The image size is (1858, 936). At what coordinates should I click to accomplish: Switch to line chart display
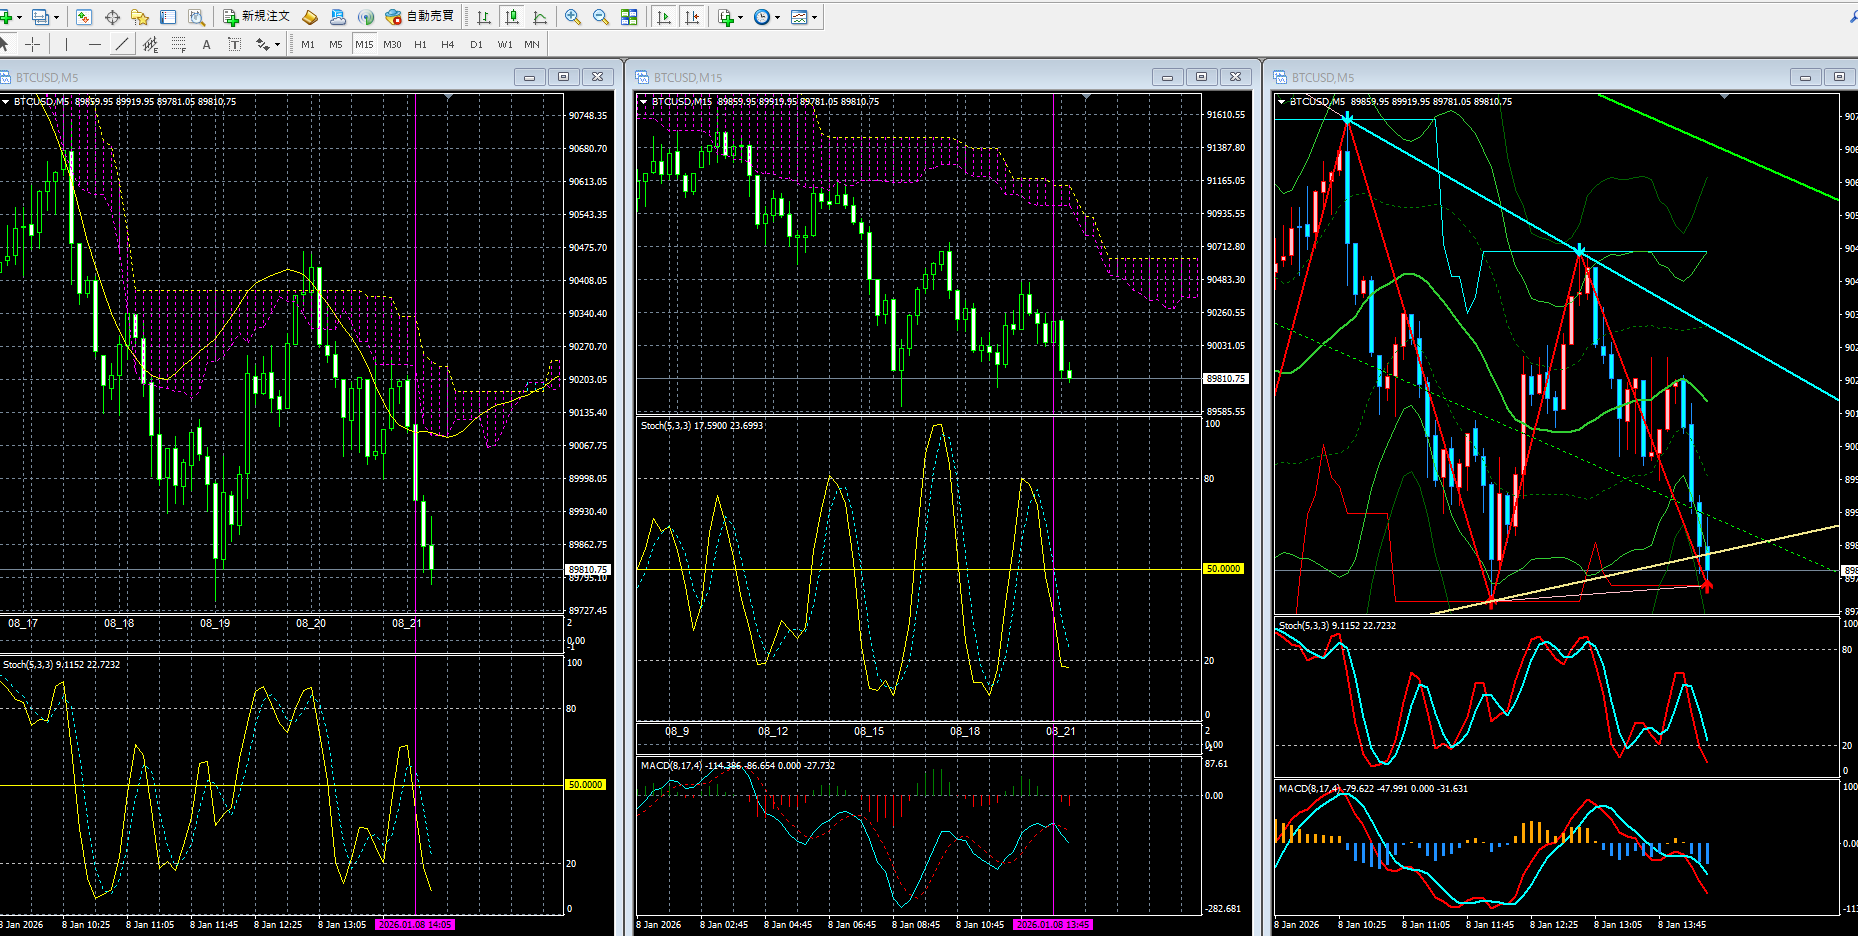(540, 17)
